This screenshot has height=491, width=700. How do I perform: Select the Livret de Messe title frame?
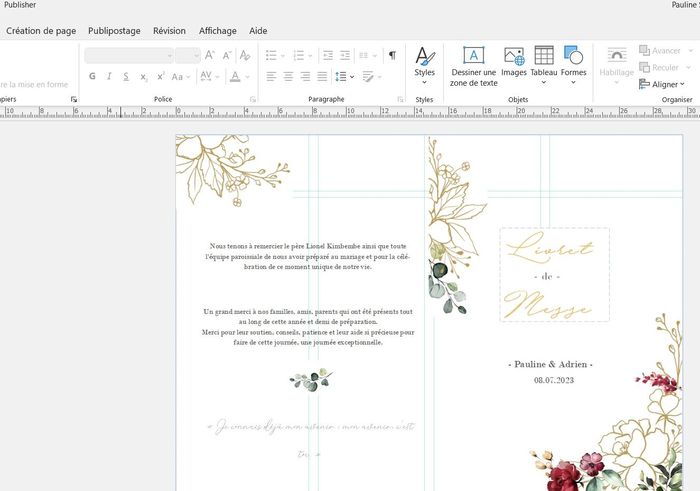click(x=554, y=275)
